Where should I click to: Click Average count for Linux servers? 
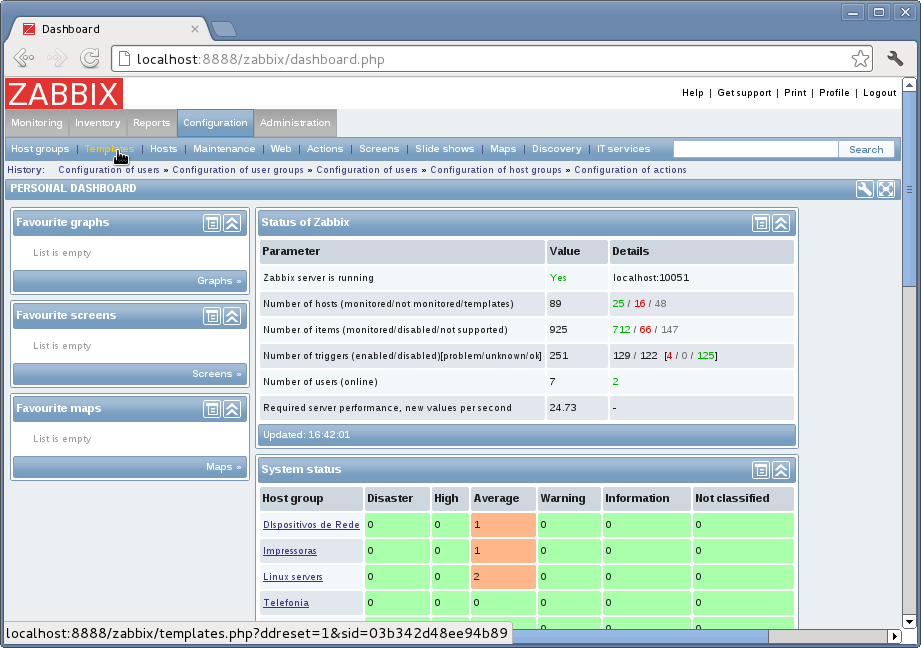[503, 577]
